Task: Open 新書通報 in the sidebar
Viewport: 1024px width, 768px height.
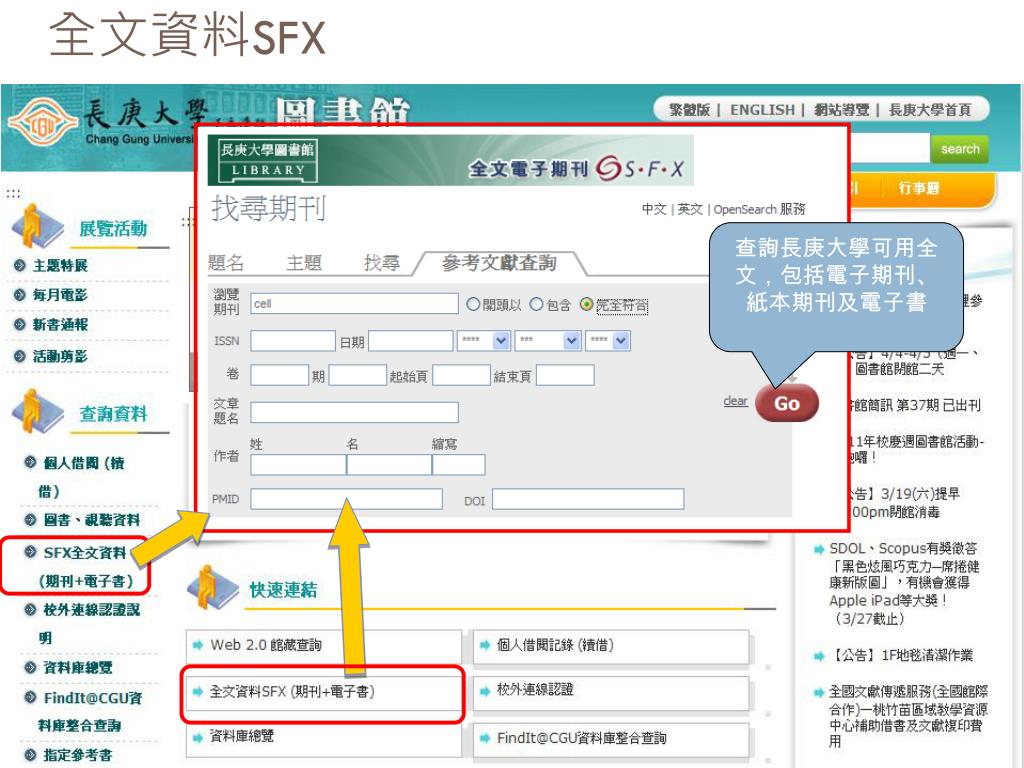Action: (59, 325)
